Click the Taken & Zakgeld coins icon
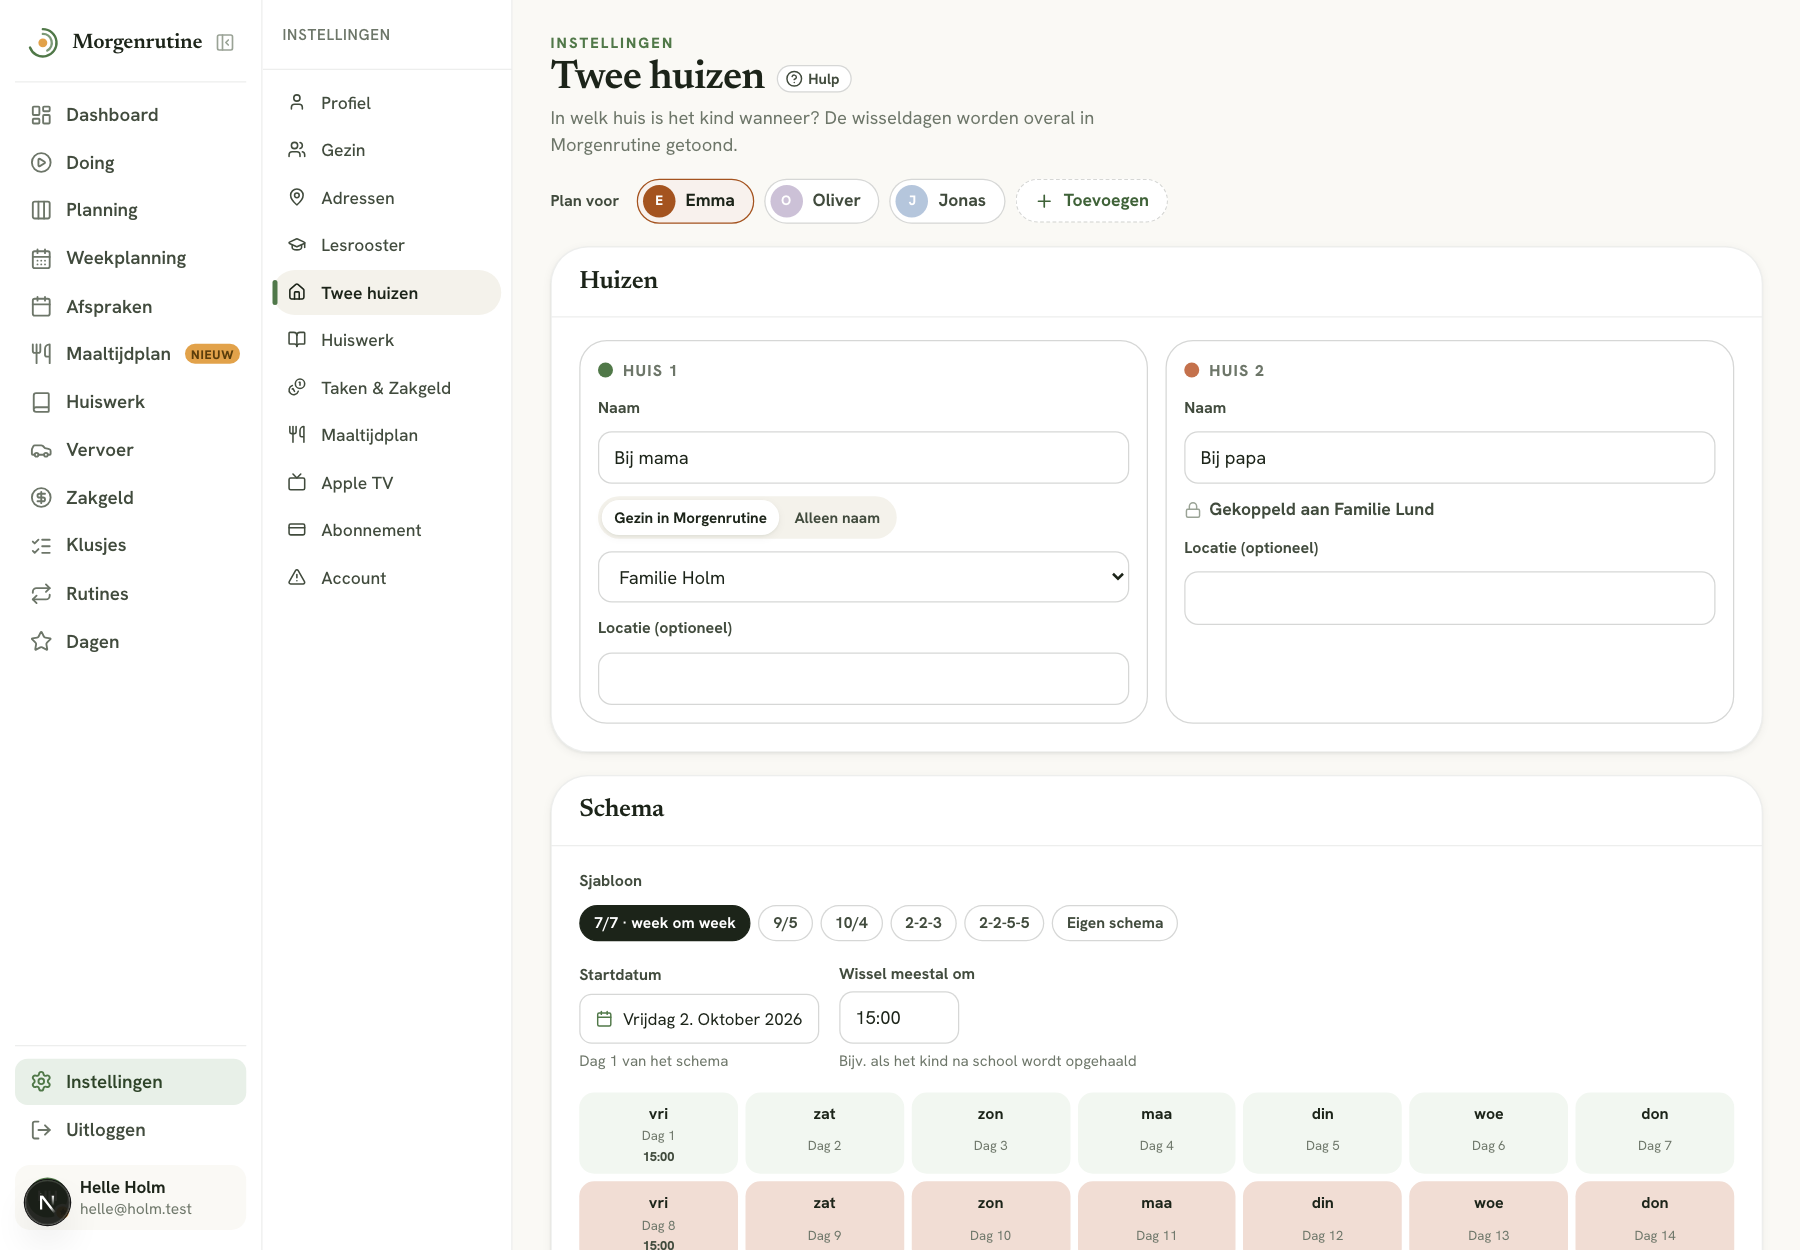The width and height of the screenshot is (1800, 1250). (297, 387)
